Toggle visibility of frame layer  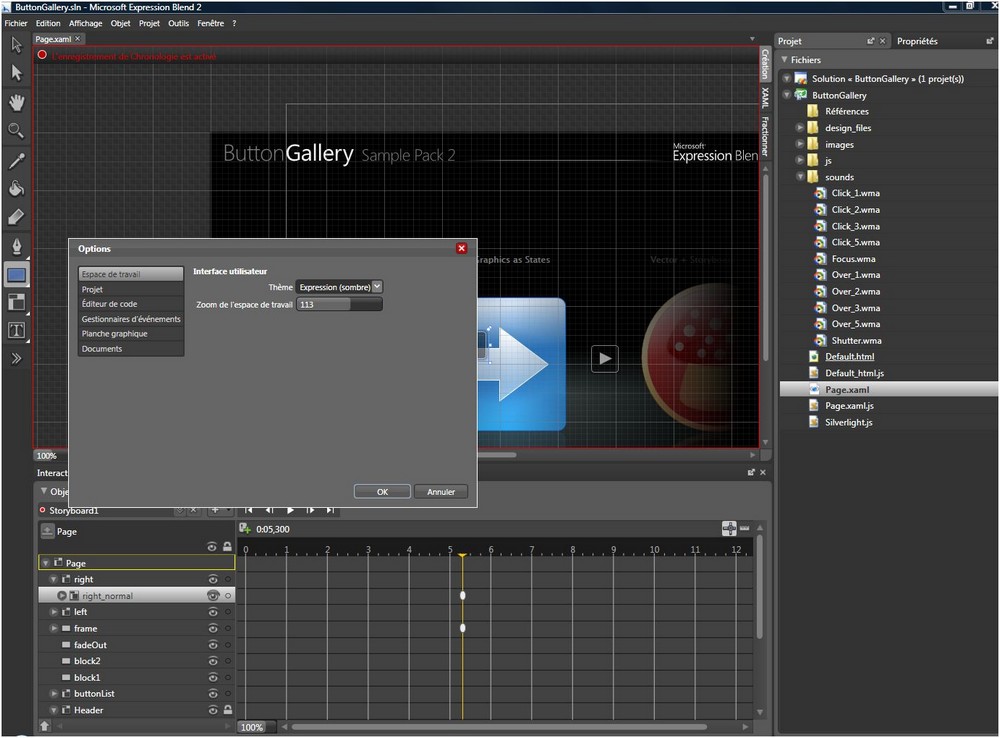(213, 628)
